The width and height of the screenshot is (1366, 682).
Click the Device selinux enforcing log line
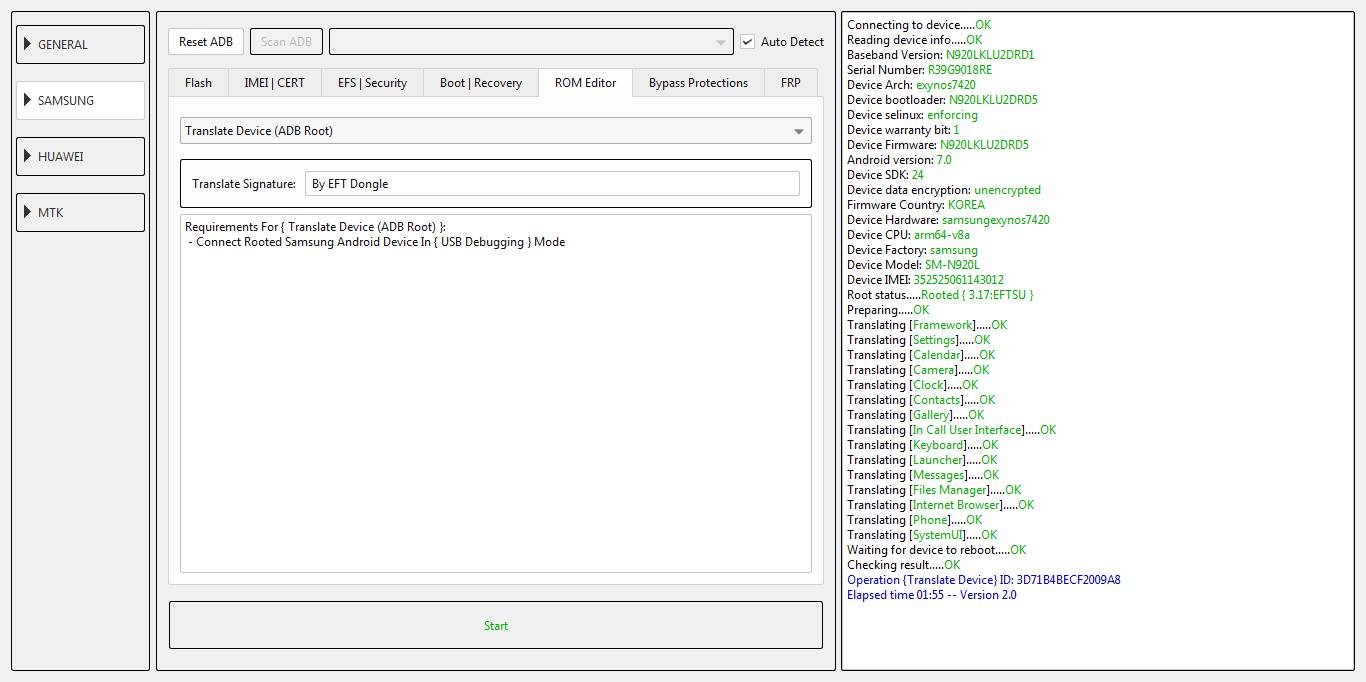point(912,115)
